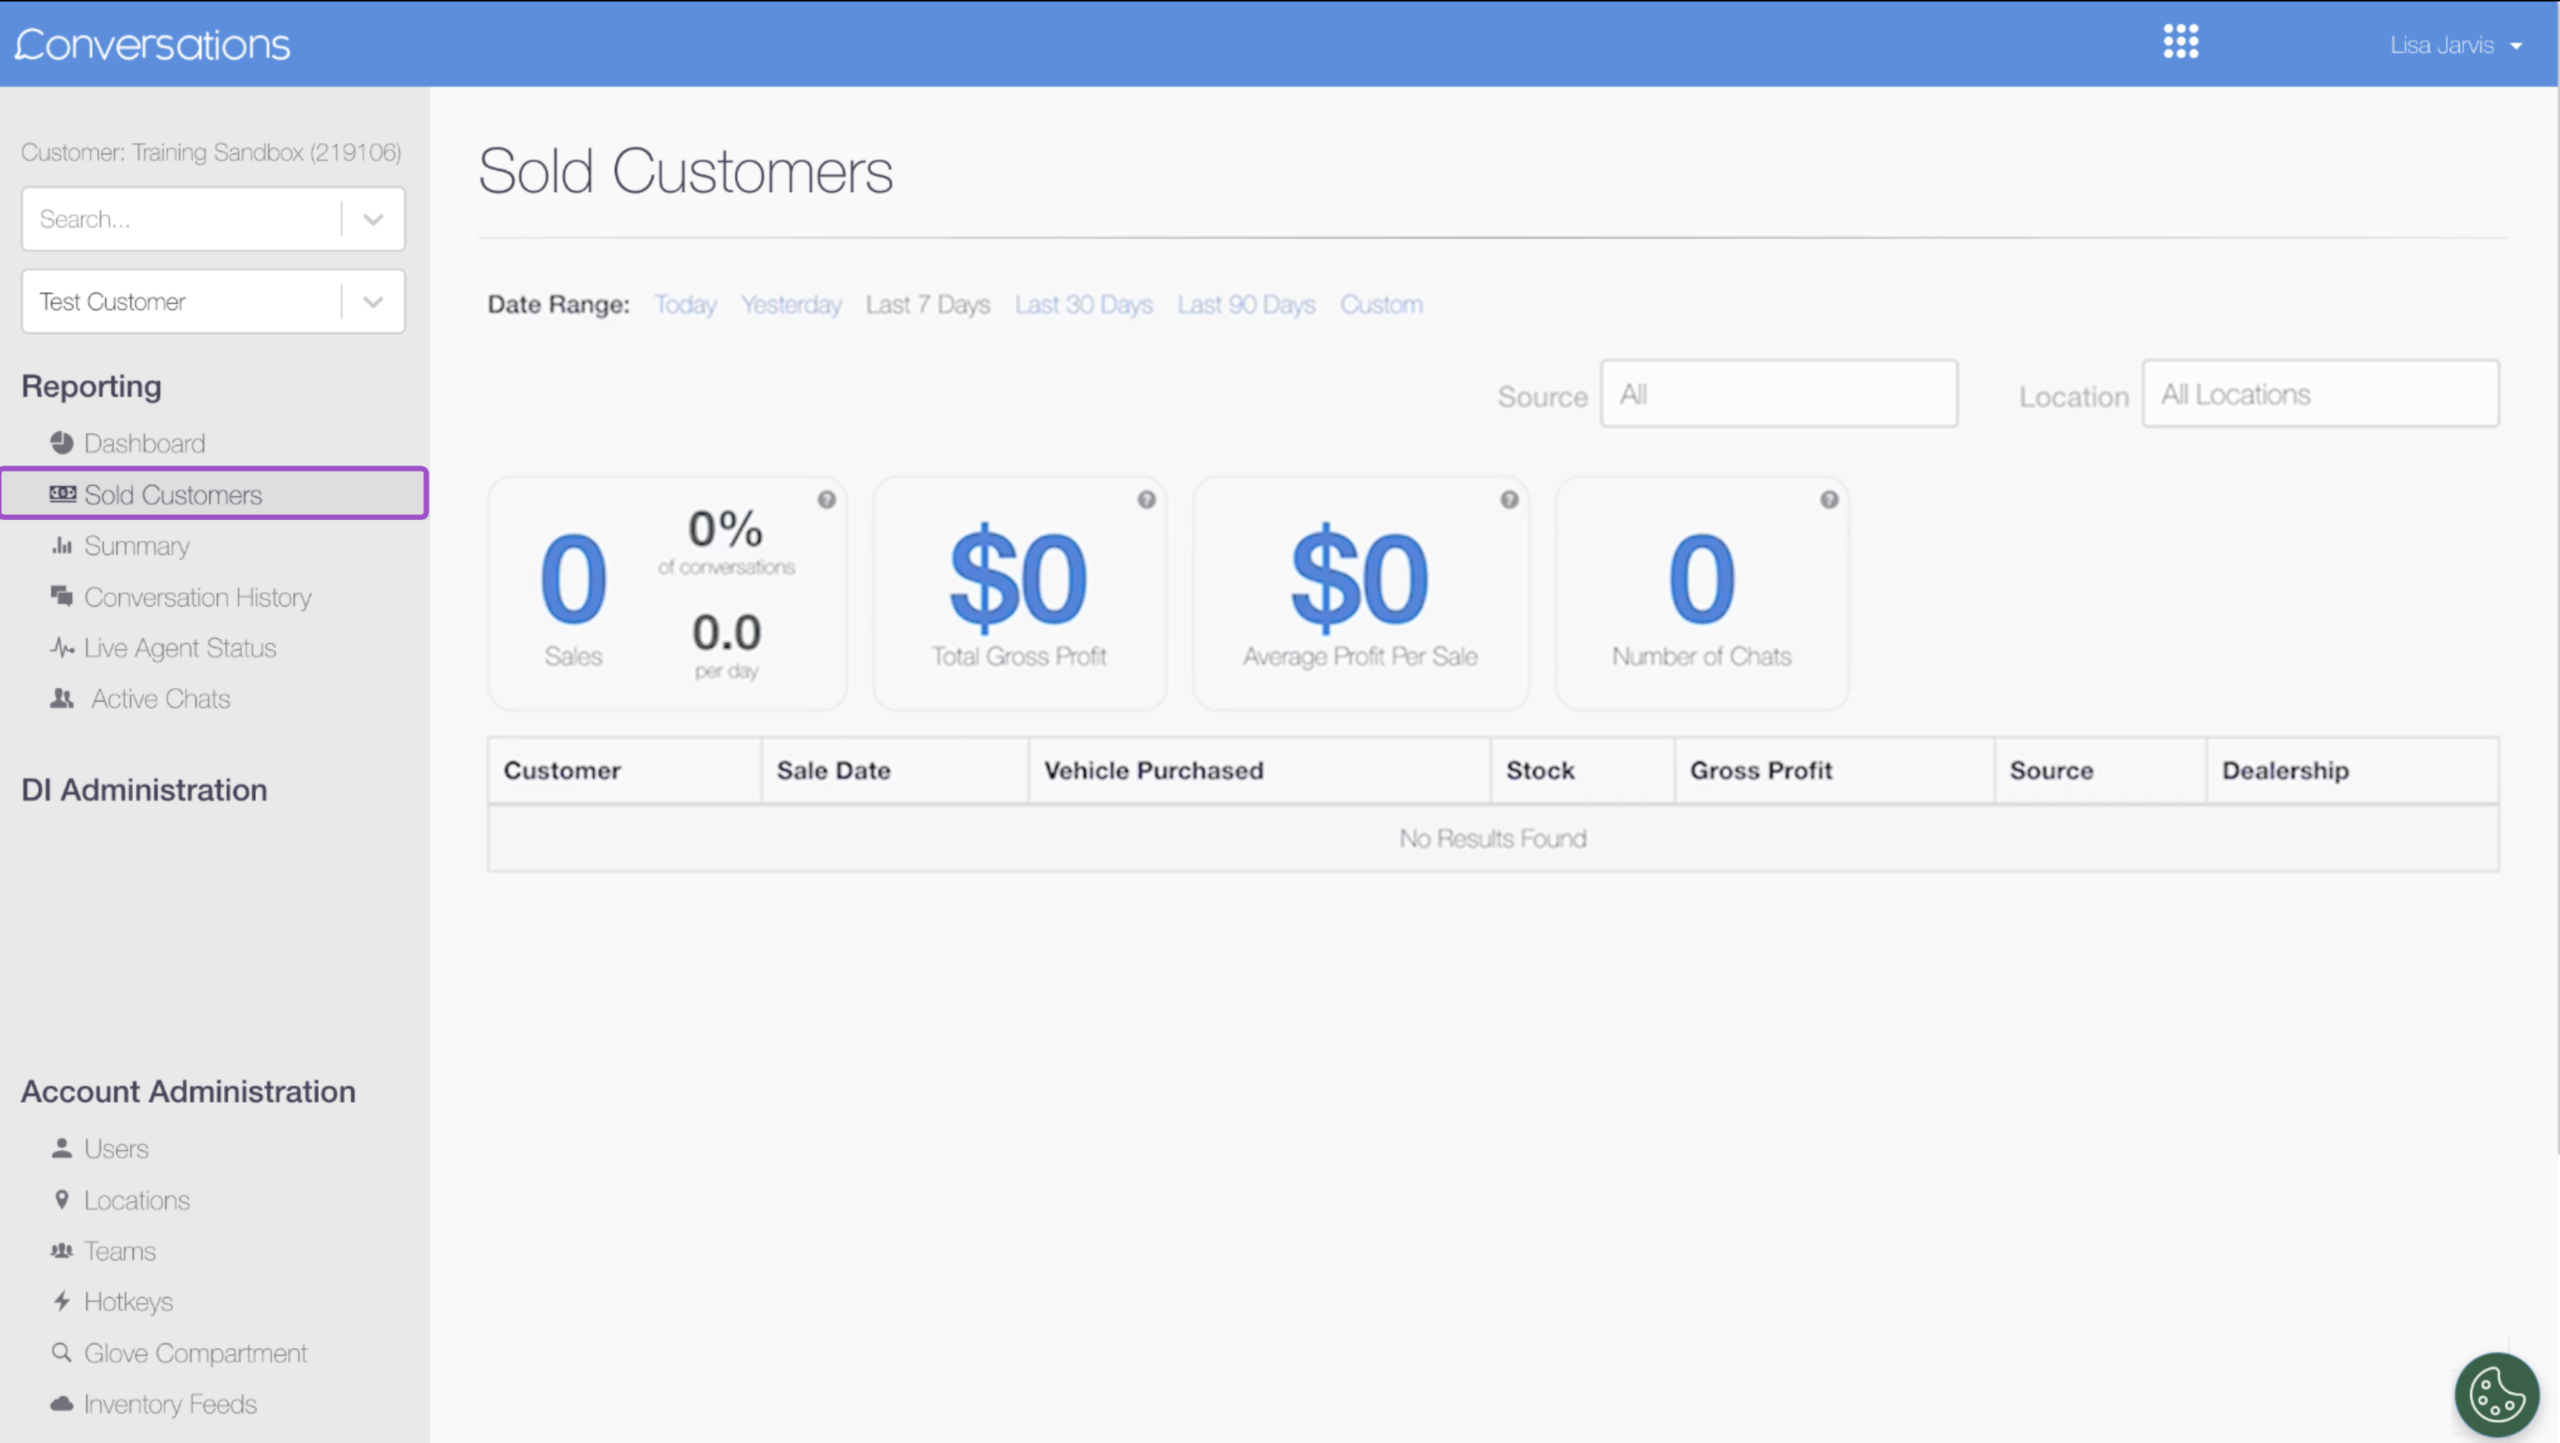The width and height of the screenshot is (2560, 1443).
Task: Open the All Locations selector
Action: (2320, 393)
